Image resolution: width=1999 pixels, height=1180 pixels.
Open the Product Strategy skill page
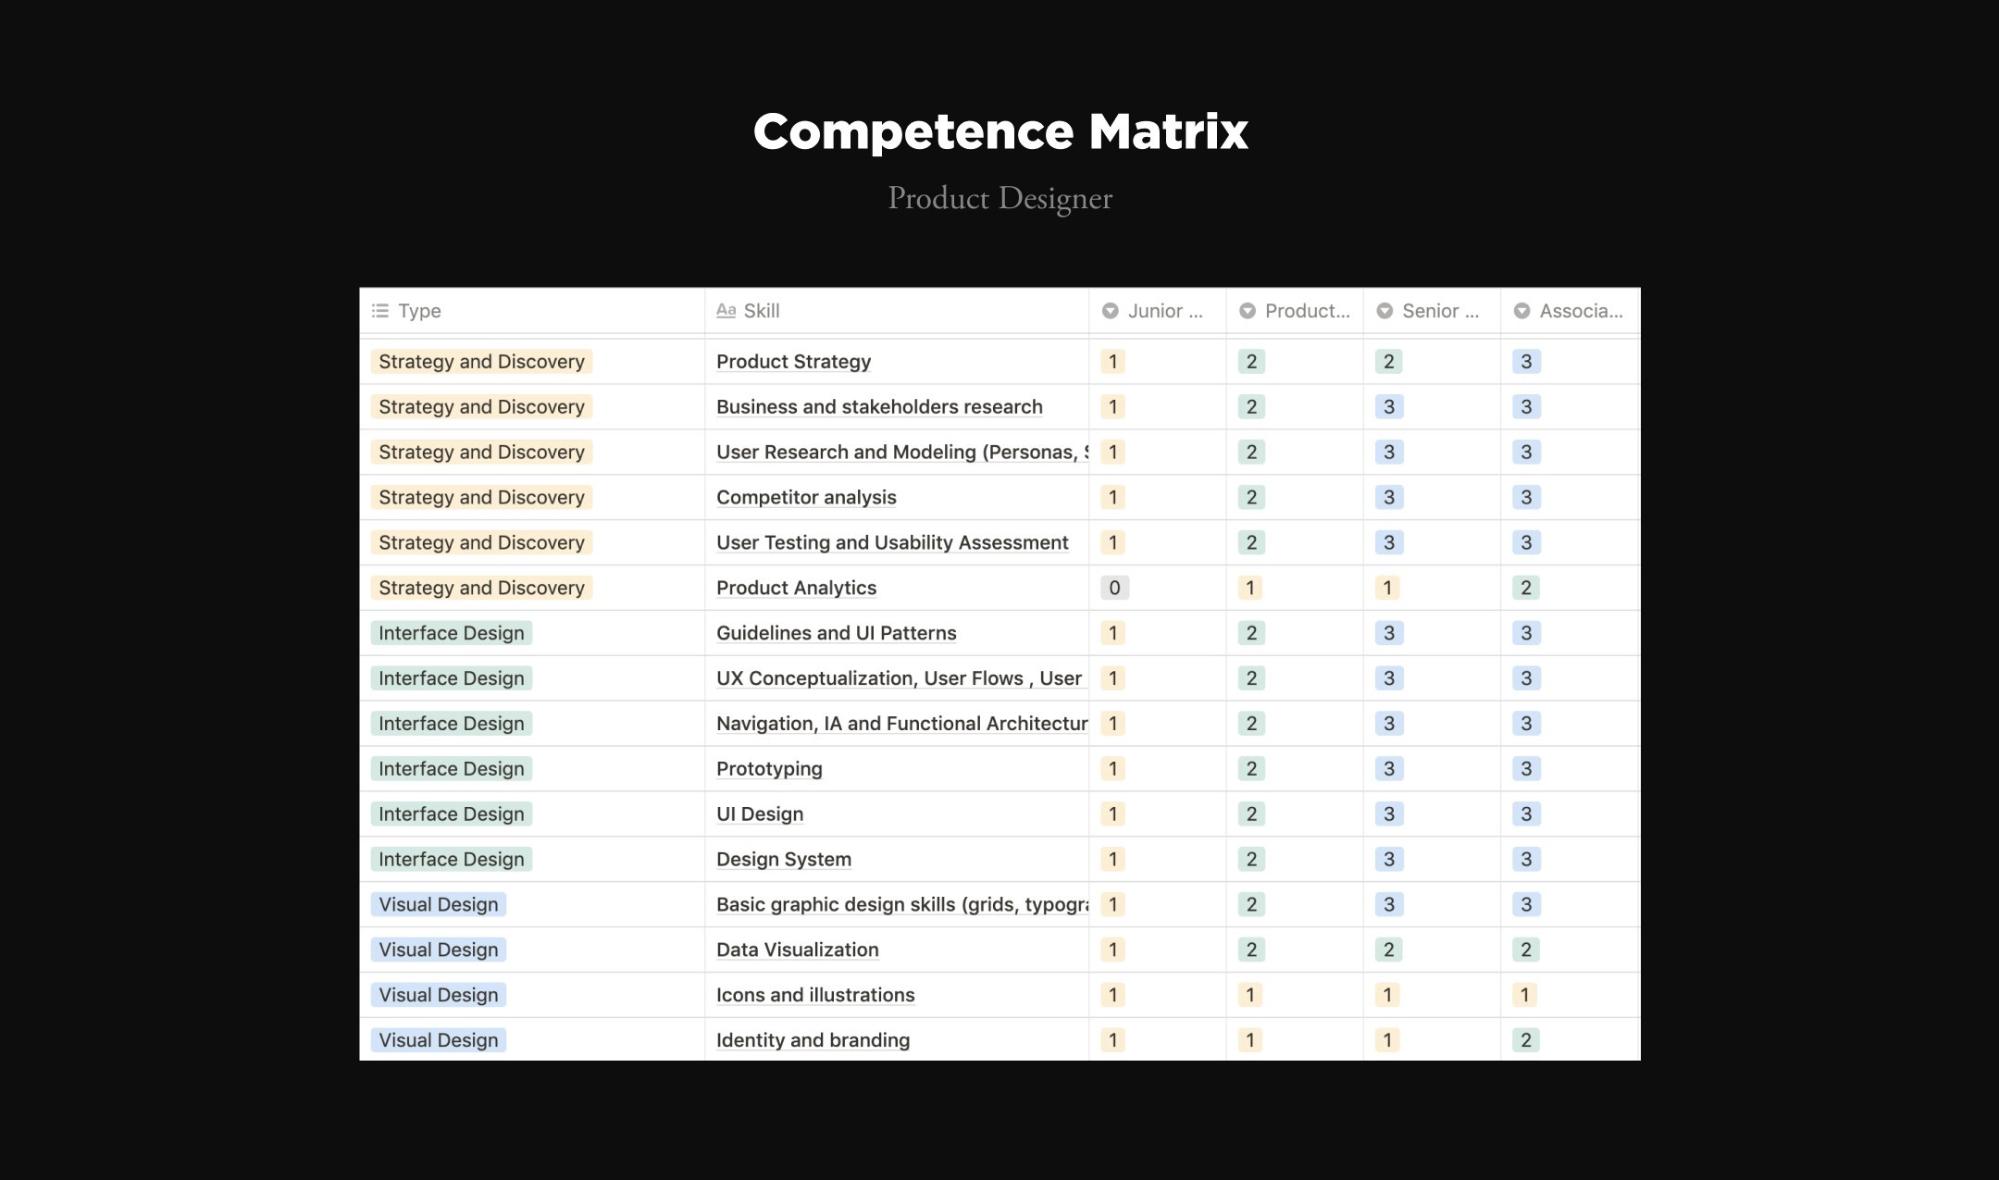point(793,362)
